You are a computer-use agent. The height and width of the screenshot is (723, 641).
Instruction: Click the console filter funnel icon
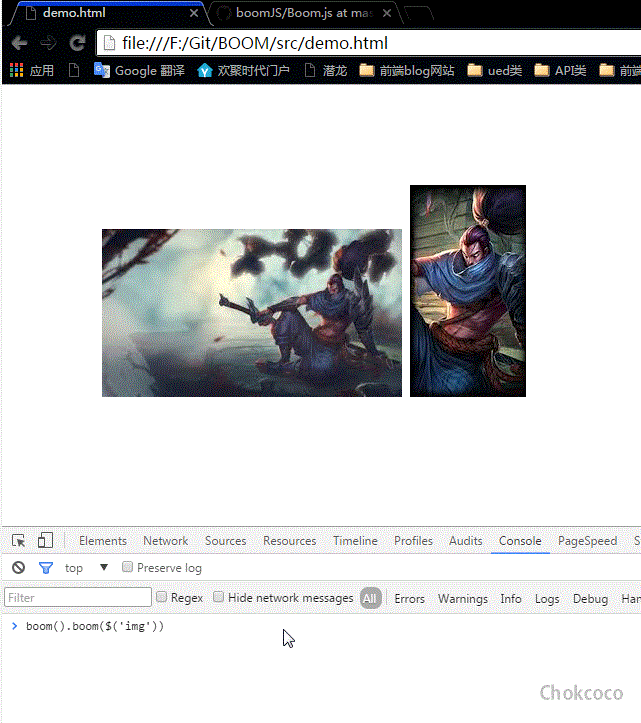45,568
